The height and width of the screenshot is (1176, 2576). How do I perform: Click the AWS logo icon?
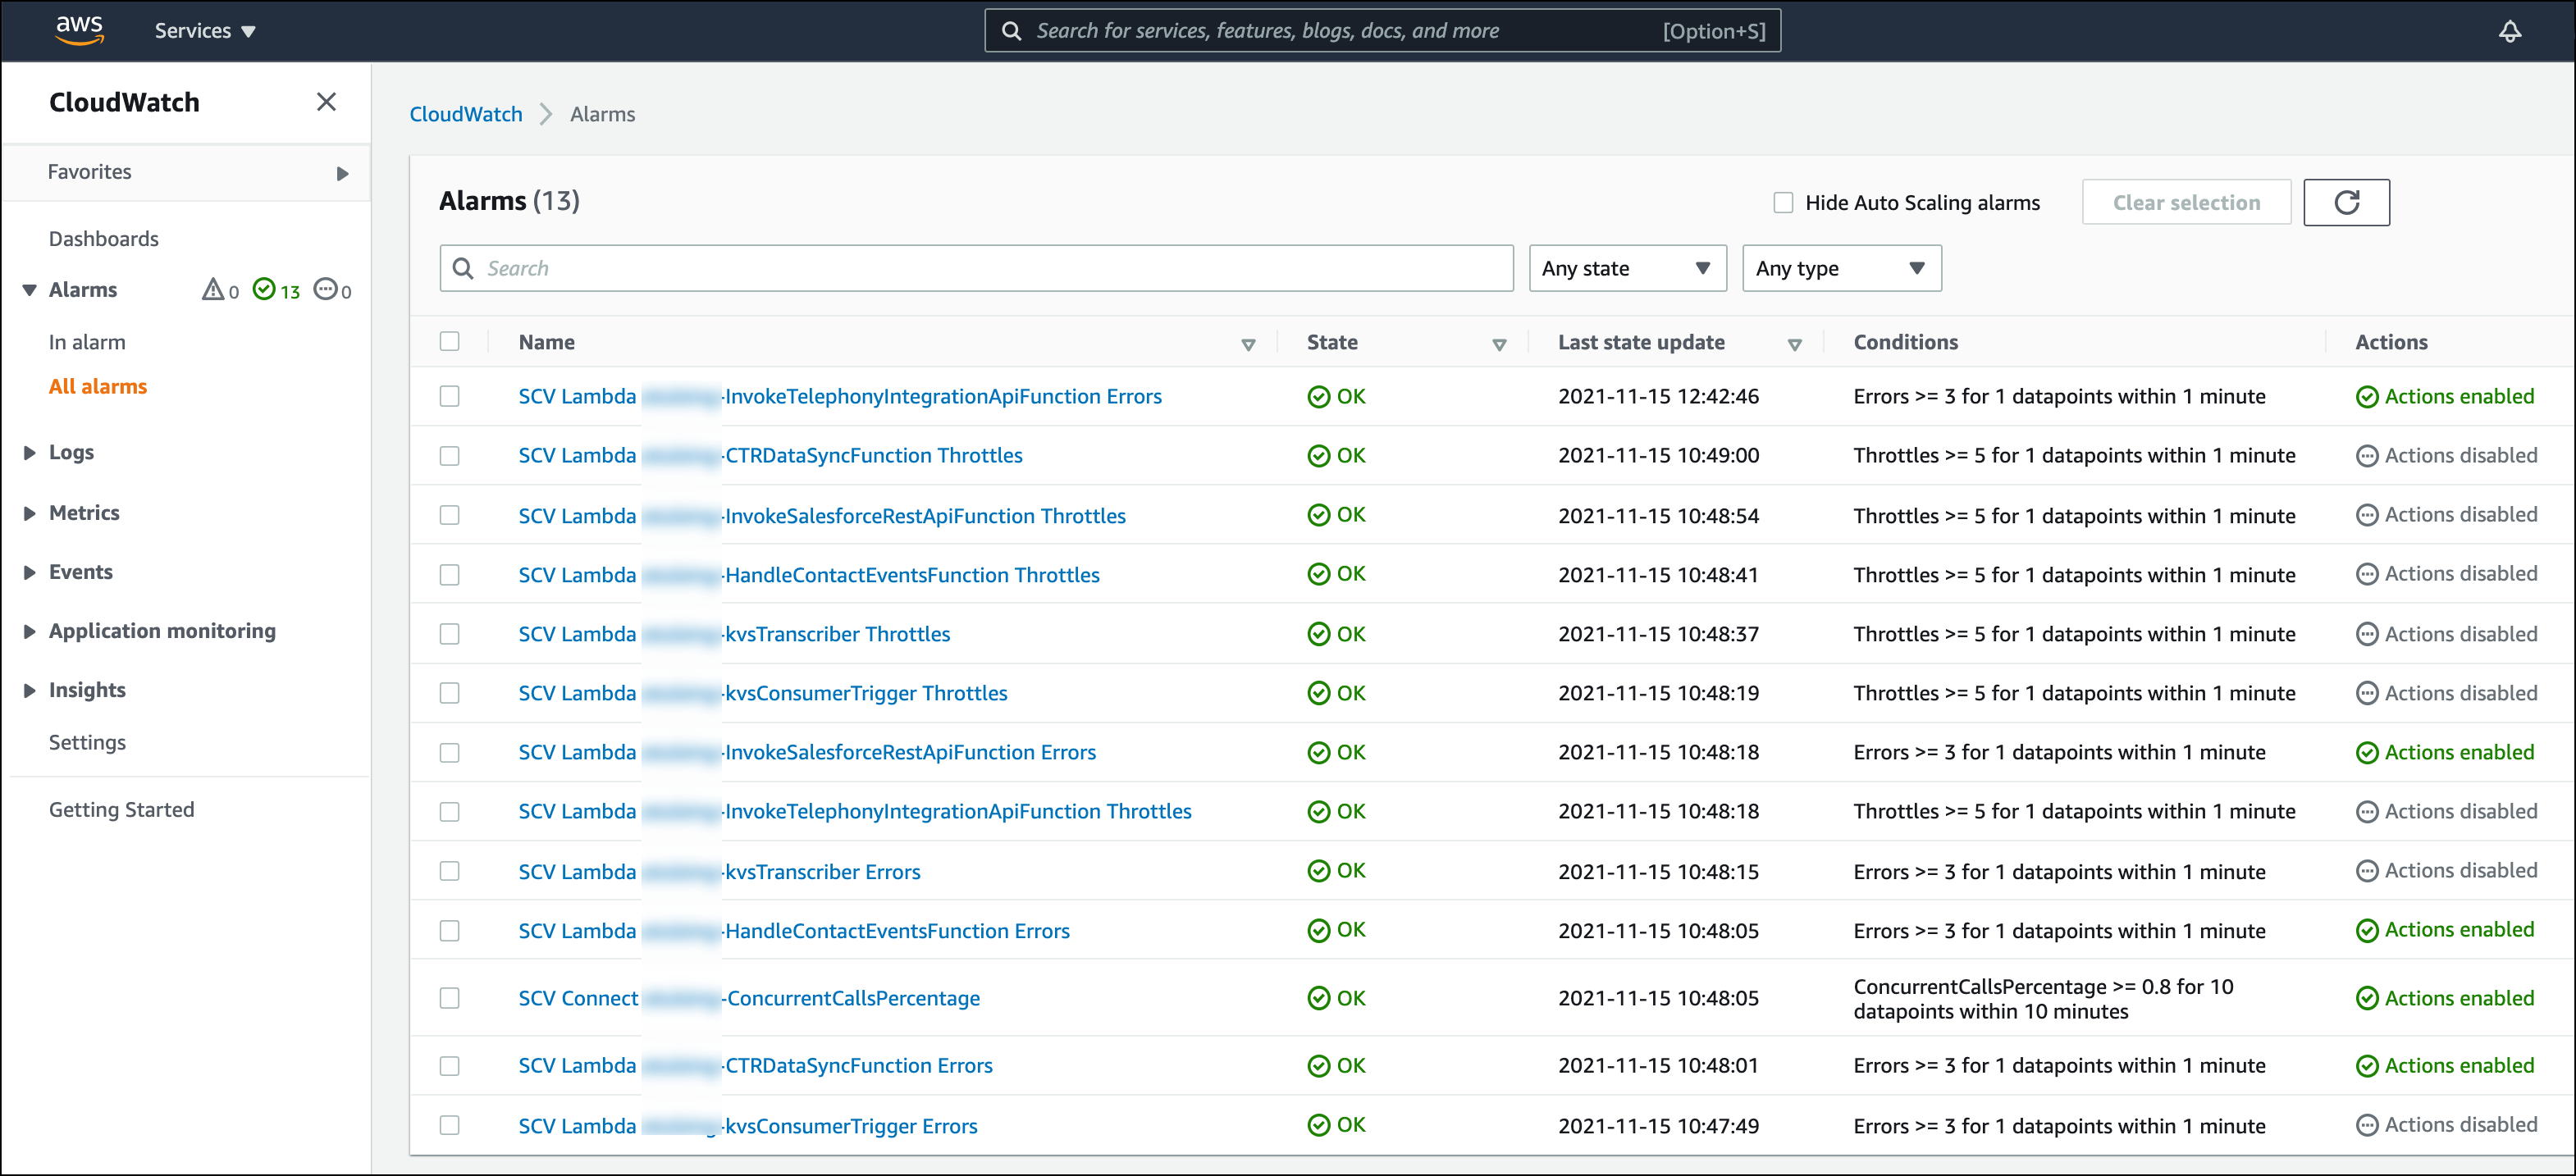tap(80, 30)
